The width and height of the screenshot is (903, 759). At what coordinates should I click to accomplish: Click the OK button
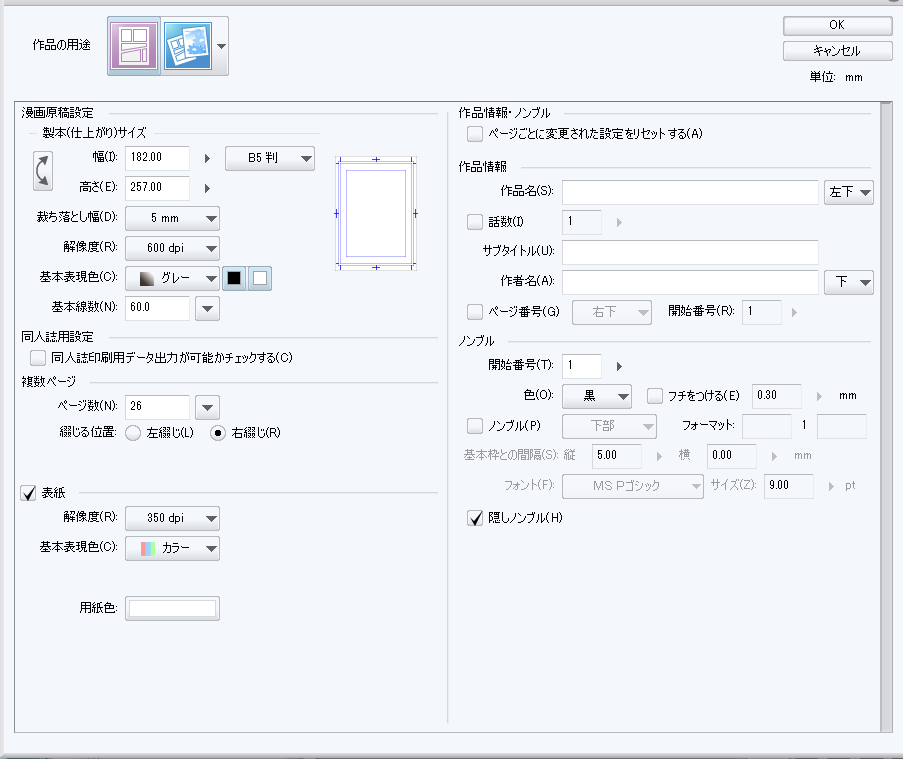click(x=837, y=25)
